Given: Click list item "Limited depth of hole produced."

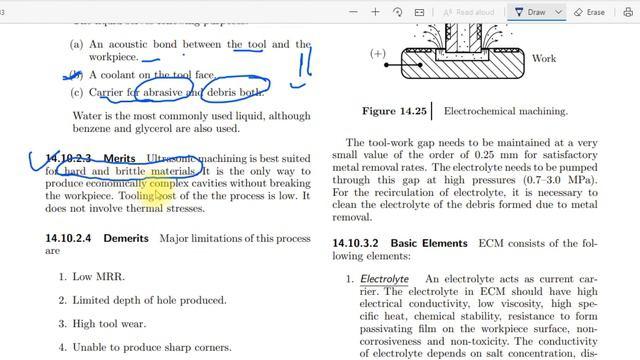Looking at the screenshot, I should (x=149, y=300).
